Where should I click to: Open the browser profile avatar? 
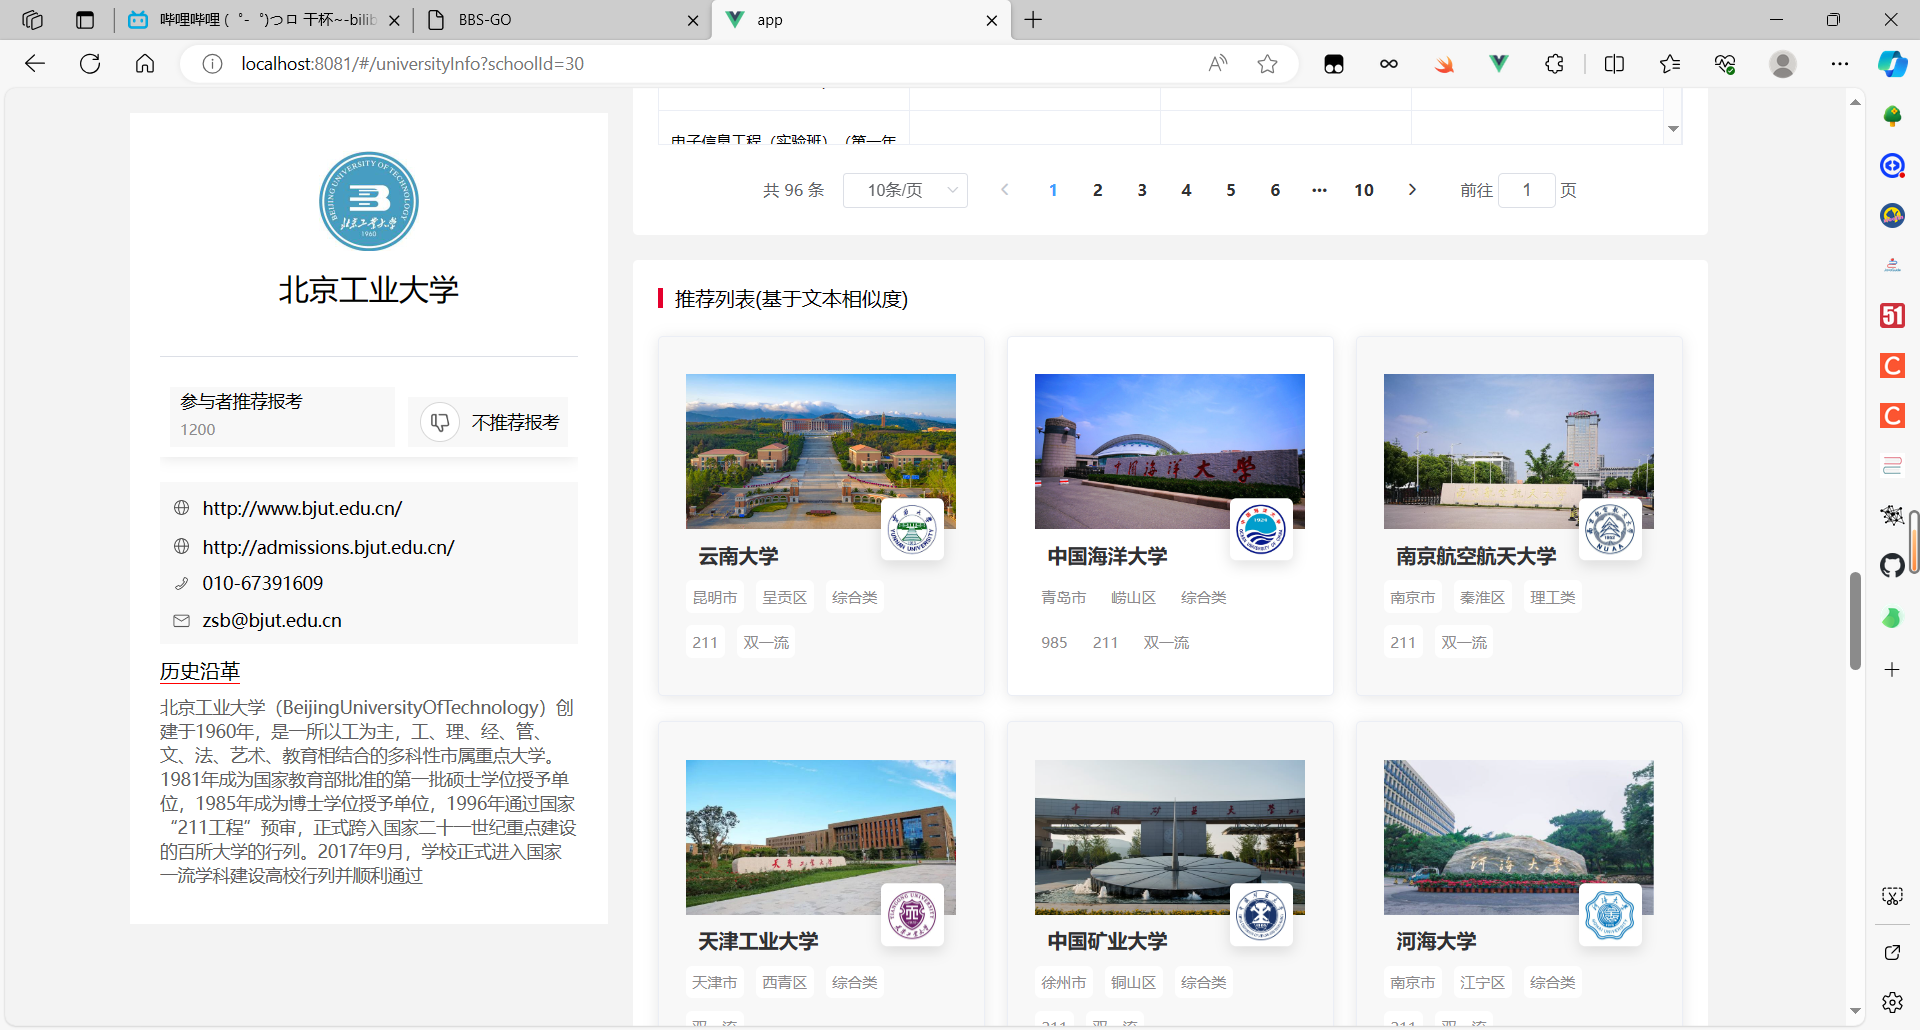pos(1782,64)
